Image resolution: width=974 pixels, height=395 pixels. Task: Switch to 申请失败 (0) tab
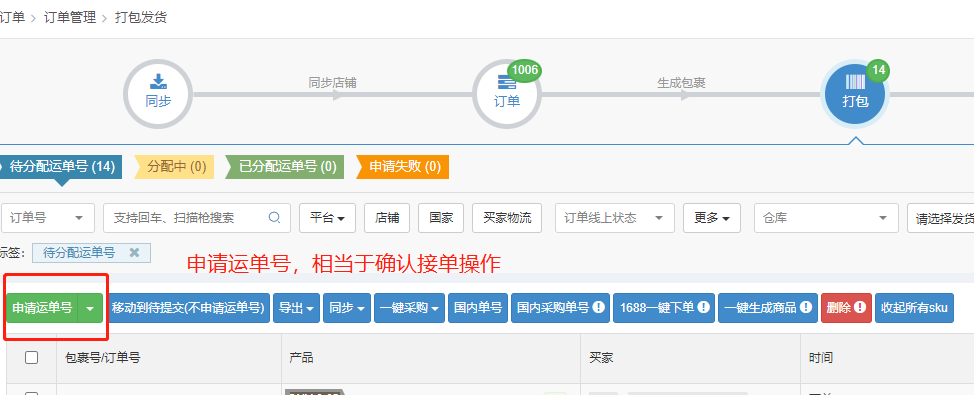click(403, 167)
